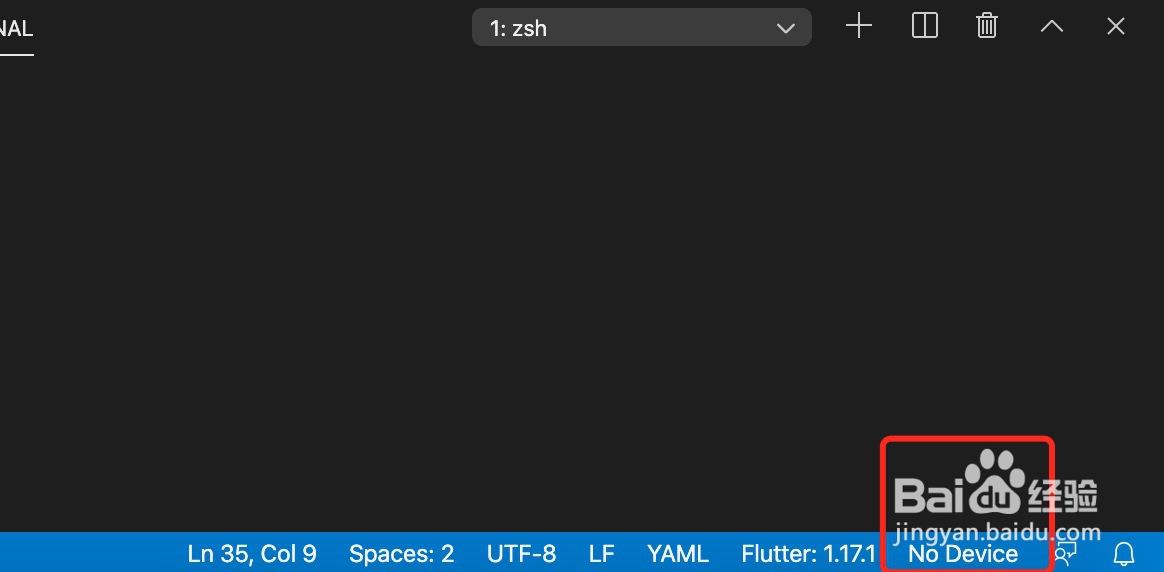Show notifications via the bell icon
The image size is (1164, 572).
tap(1124, 553)
